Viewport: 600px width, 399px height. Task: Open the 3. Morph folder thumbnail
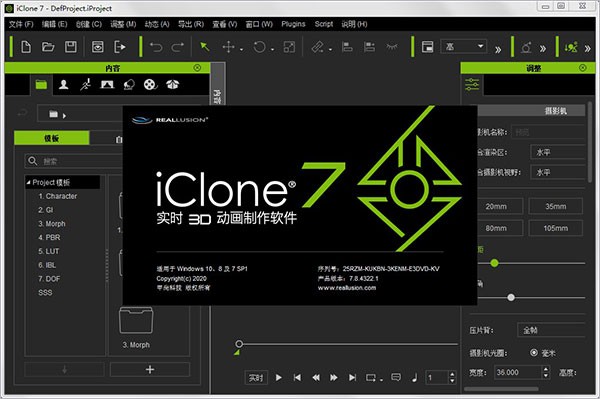click(136, 320)
